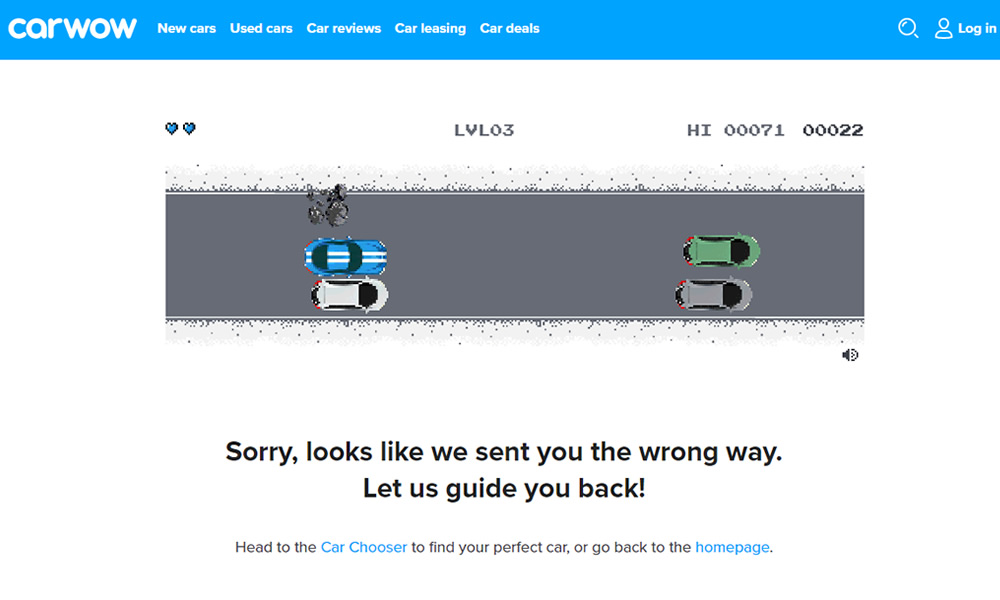The height and width of the screenshot is (600, 1000).
Task: Mute the game sound speaker icon
Action: (850, 355)
